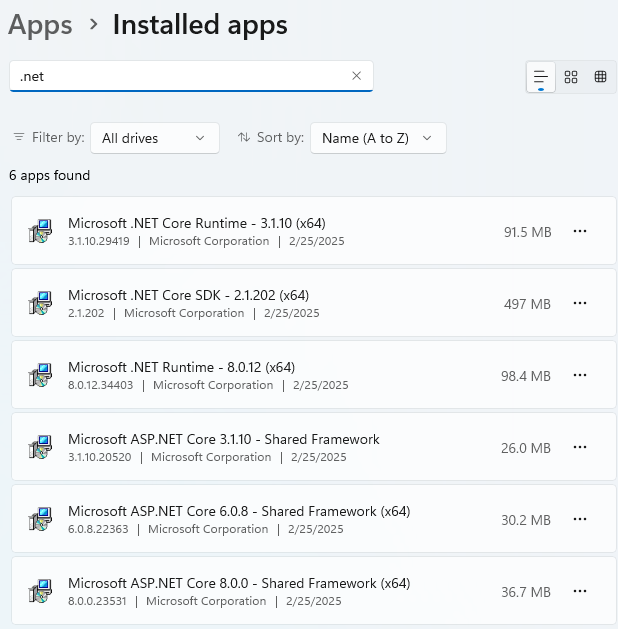Viewport: 618px width, 629px height.
Task: Go back to Apps breadcrumb
Action: click(x=40, y=25)
